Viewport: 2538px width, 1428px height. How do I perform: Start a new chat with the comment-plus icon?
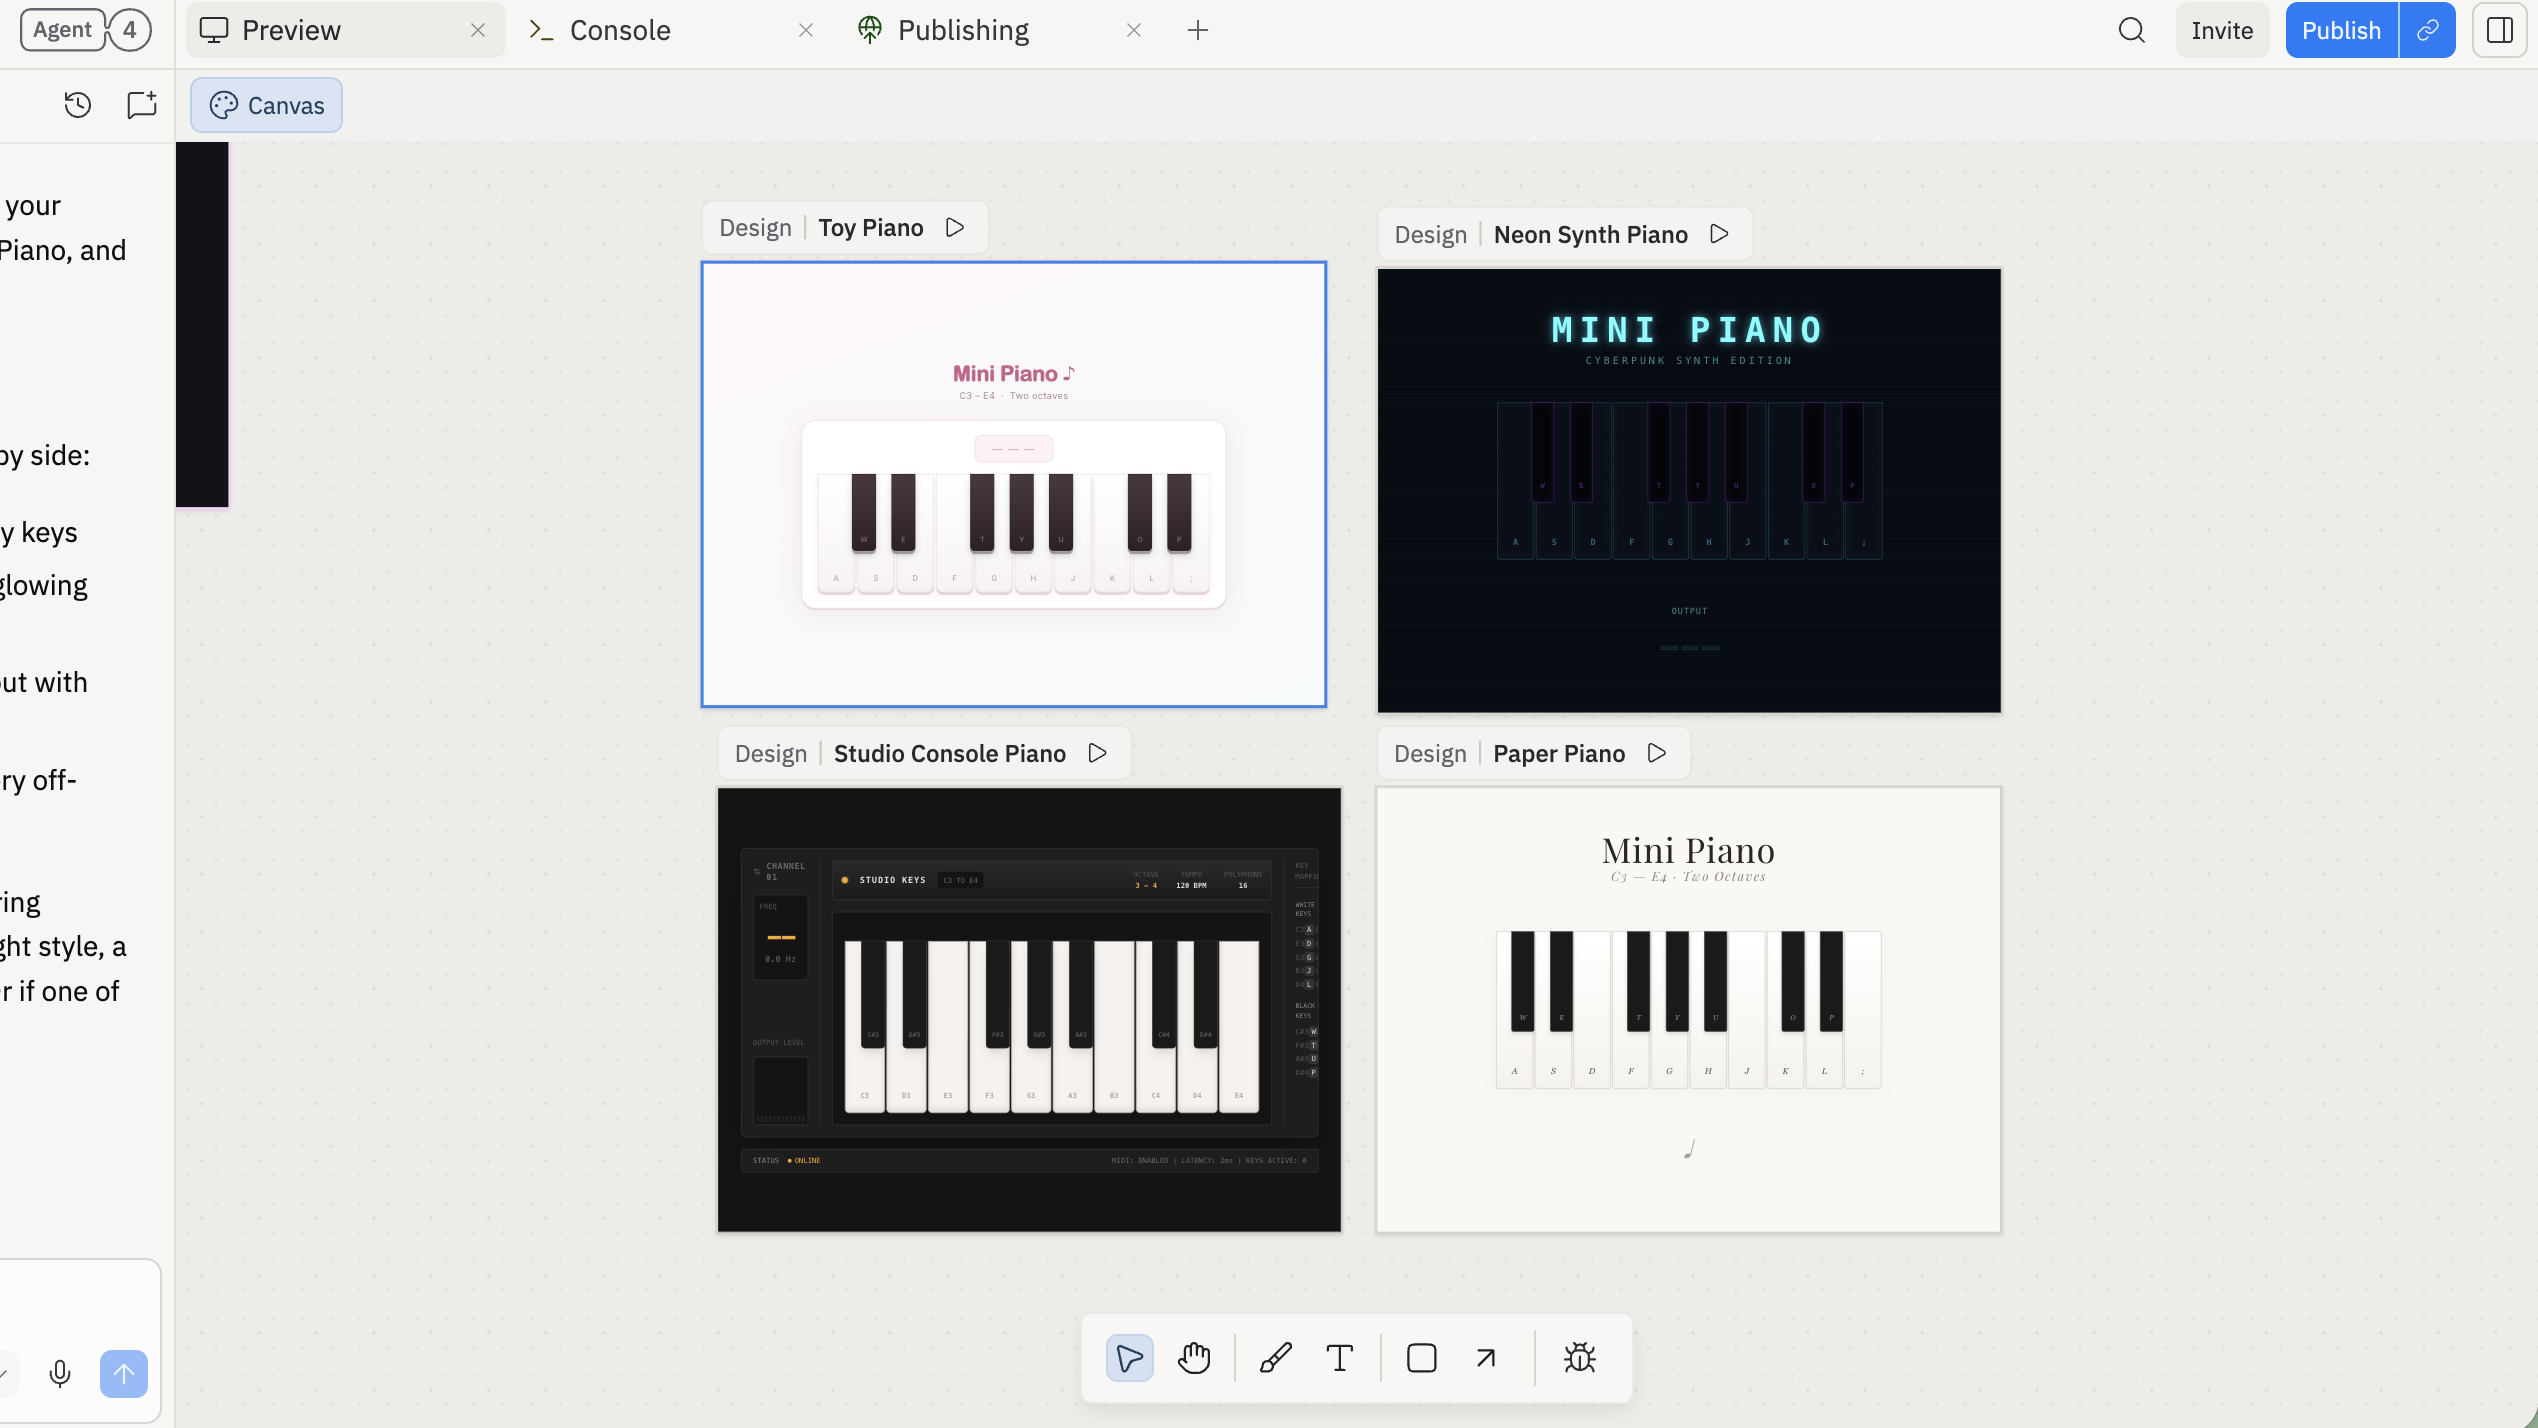pos(140,104)
